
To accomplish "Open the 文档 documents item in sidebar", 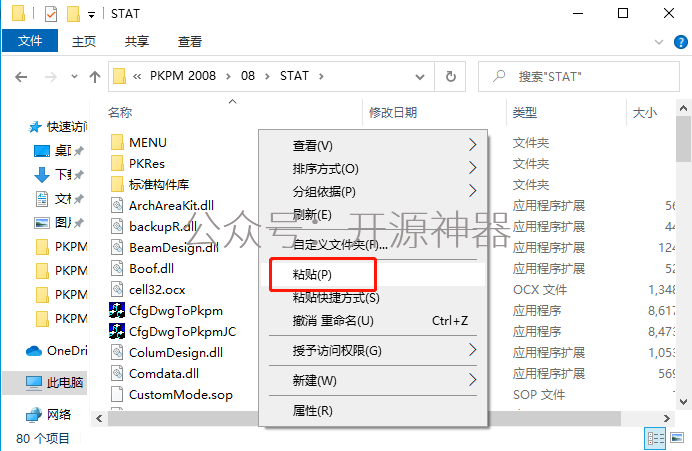I will pyautogui.click(x=58, y=199).
